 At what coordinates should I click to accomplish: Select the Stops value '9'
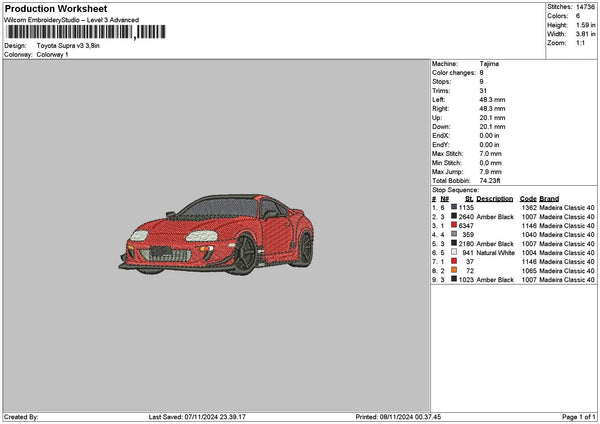pos(481,82)
